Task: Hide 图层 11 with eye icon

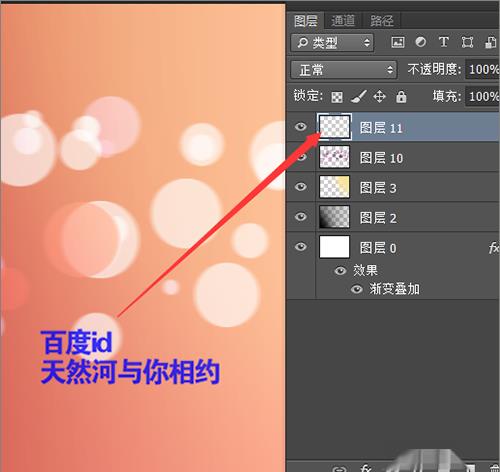Action: 301,127
